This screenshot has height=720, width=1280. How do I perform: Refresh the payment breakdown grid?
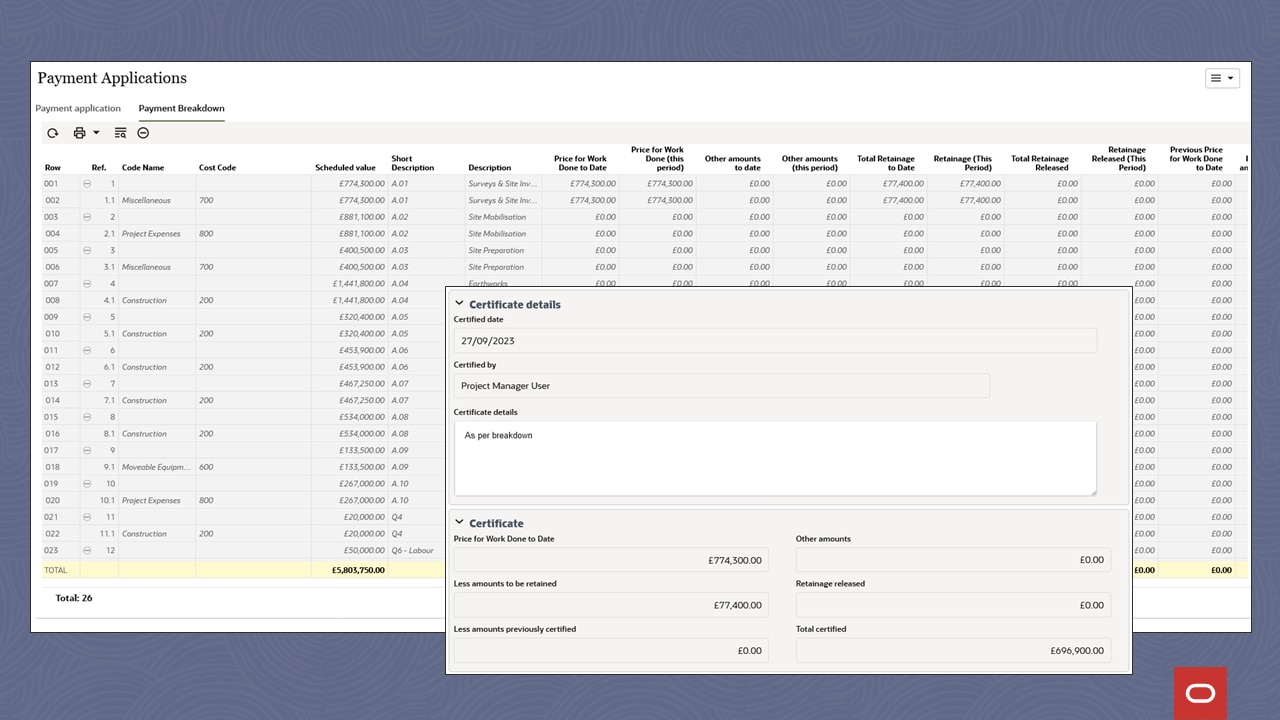coord(52,132)
